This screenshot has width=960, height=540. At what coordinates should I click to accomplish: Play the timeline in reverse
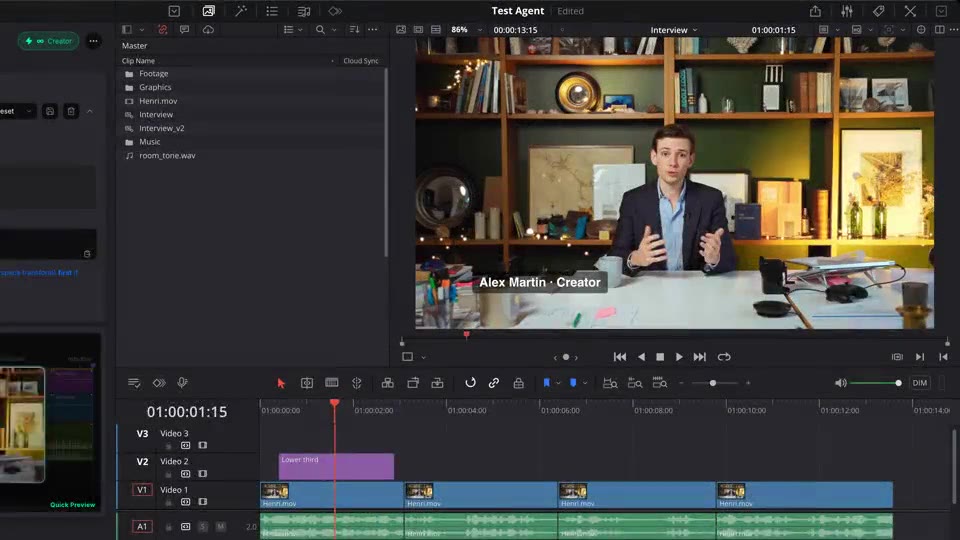point(641,357)
